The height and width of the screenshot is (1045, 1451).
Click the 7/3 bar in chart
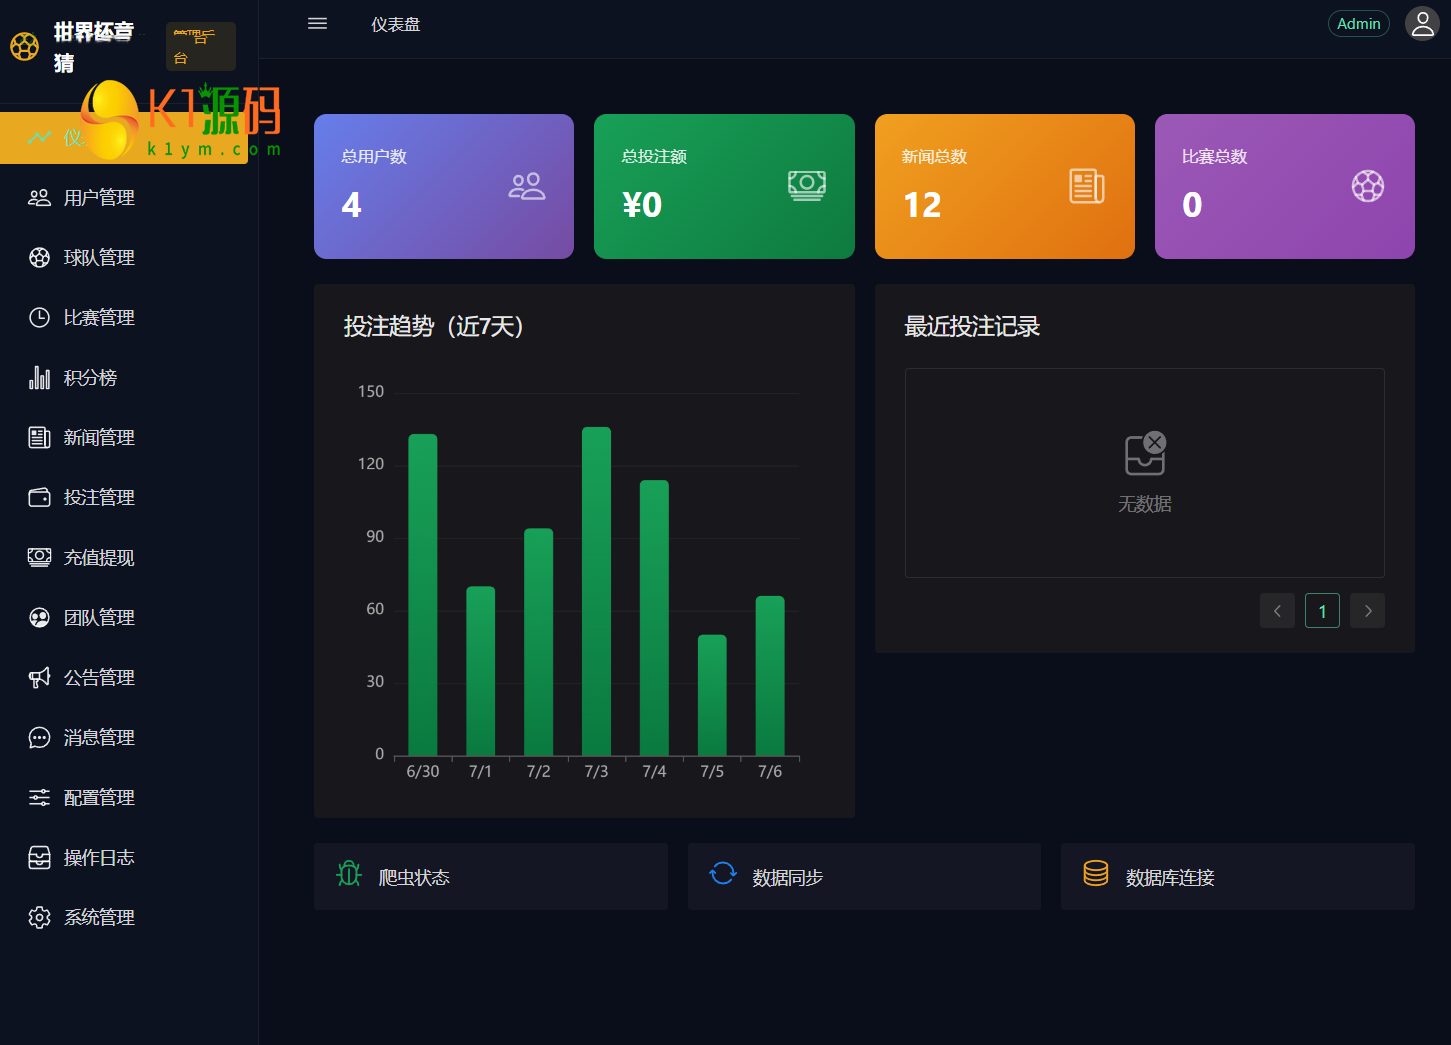click(x=596, y=591)
